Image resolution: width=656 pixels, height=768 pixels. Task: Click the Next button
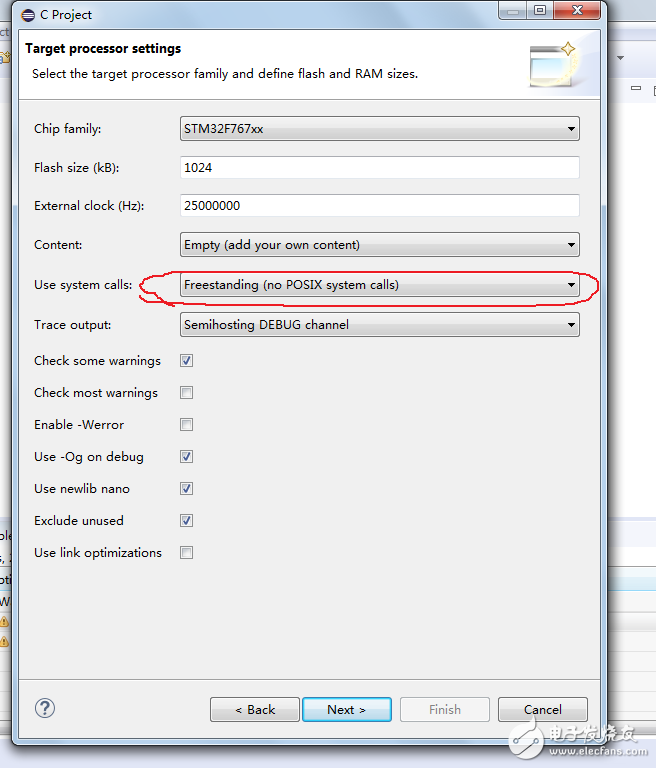click(346, 710)
